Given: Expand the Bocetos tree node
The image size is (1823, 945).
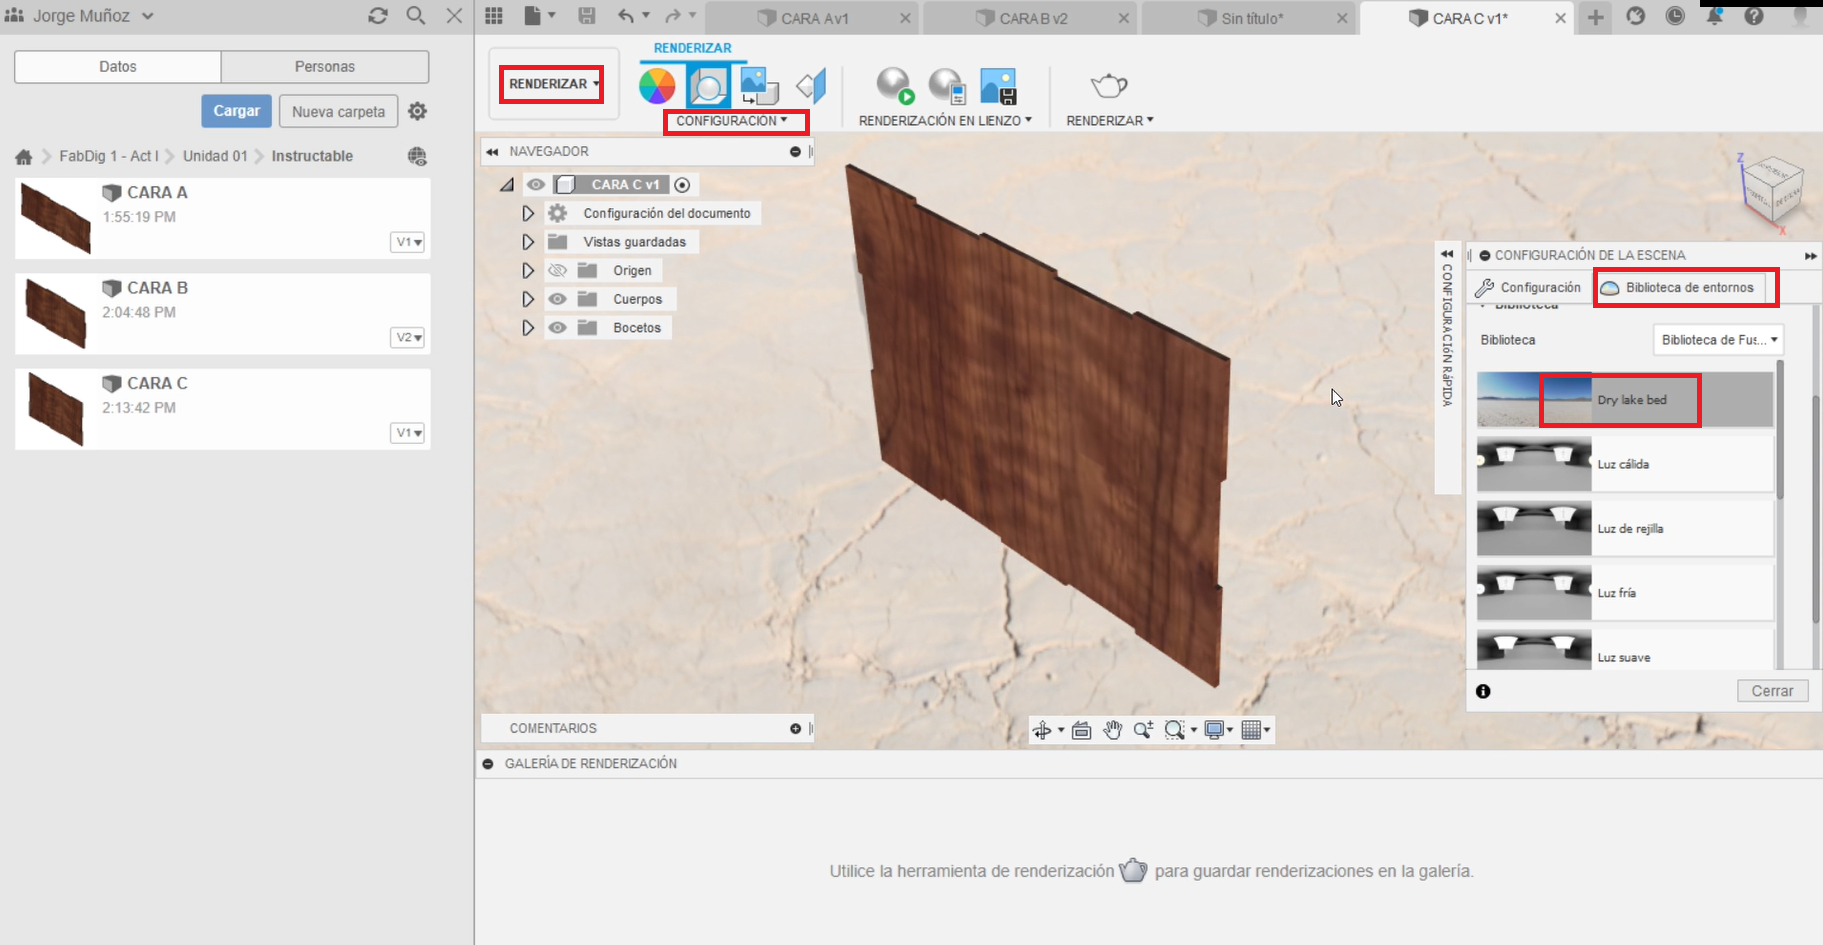Looking at the screenshot, I should pyautogui.click(x=528, y=328).
